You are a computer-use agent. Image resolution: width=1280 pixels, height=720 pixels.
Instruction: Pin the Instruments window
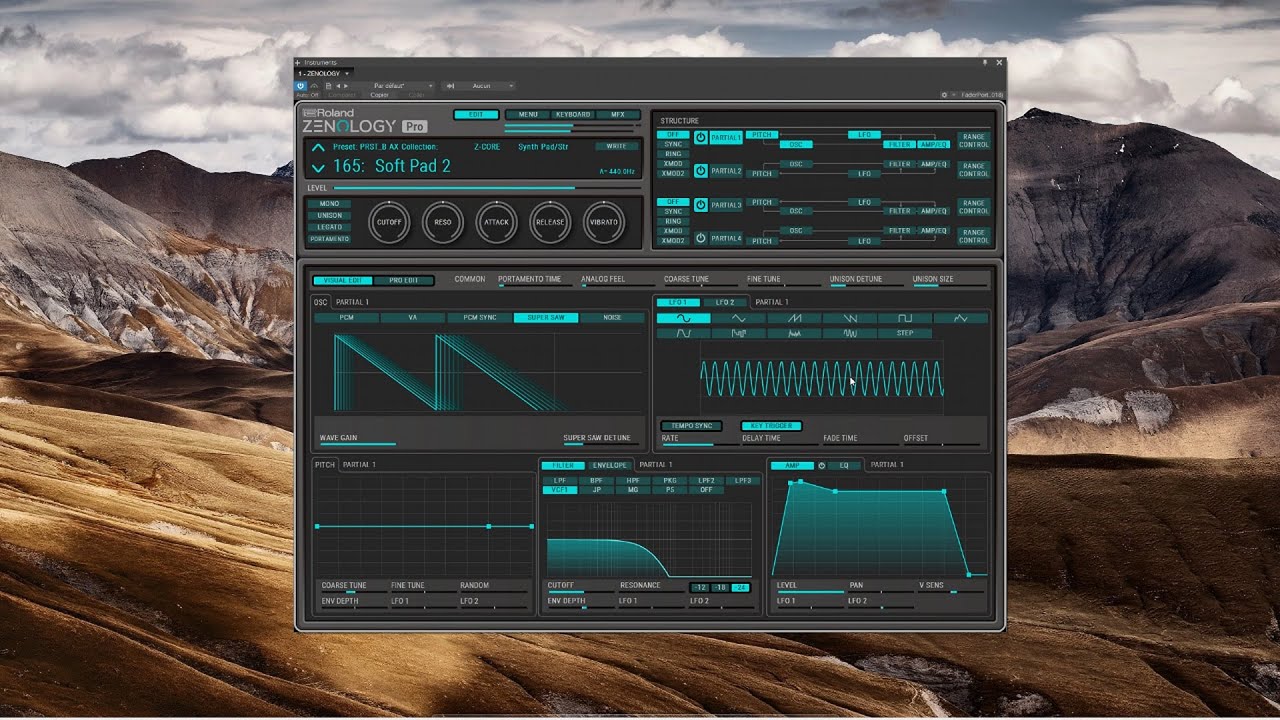pos(985,62)
